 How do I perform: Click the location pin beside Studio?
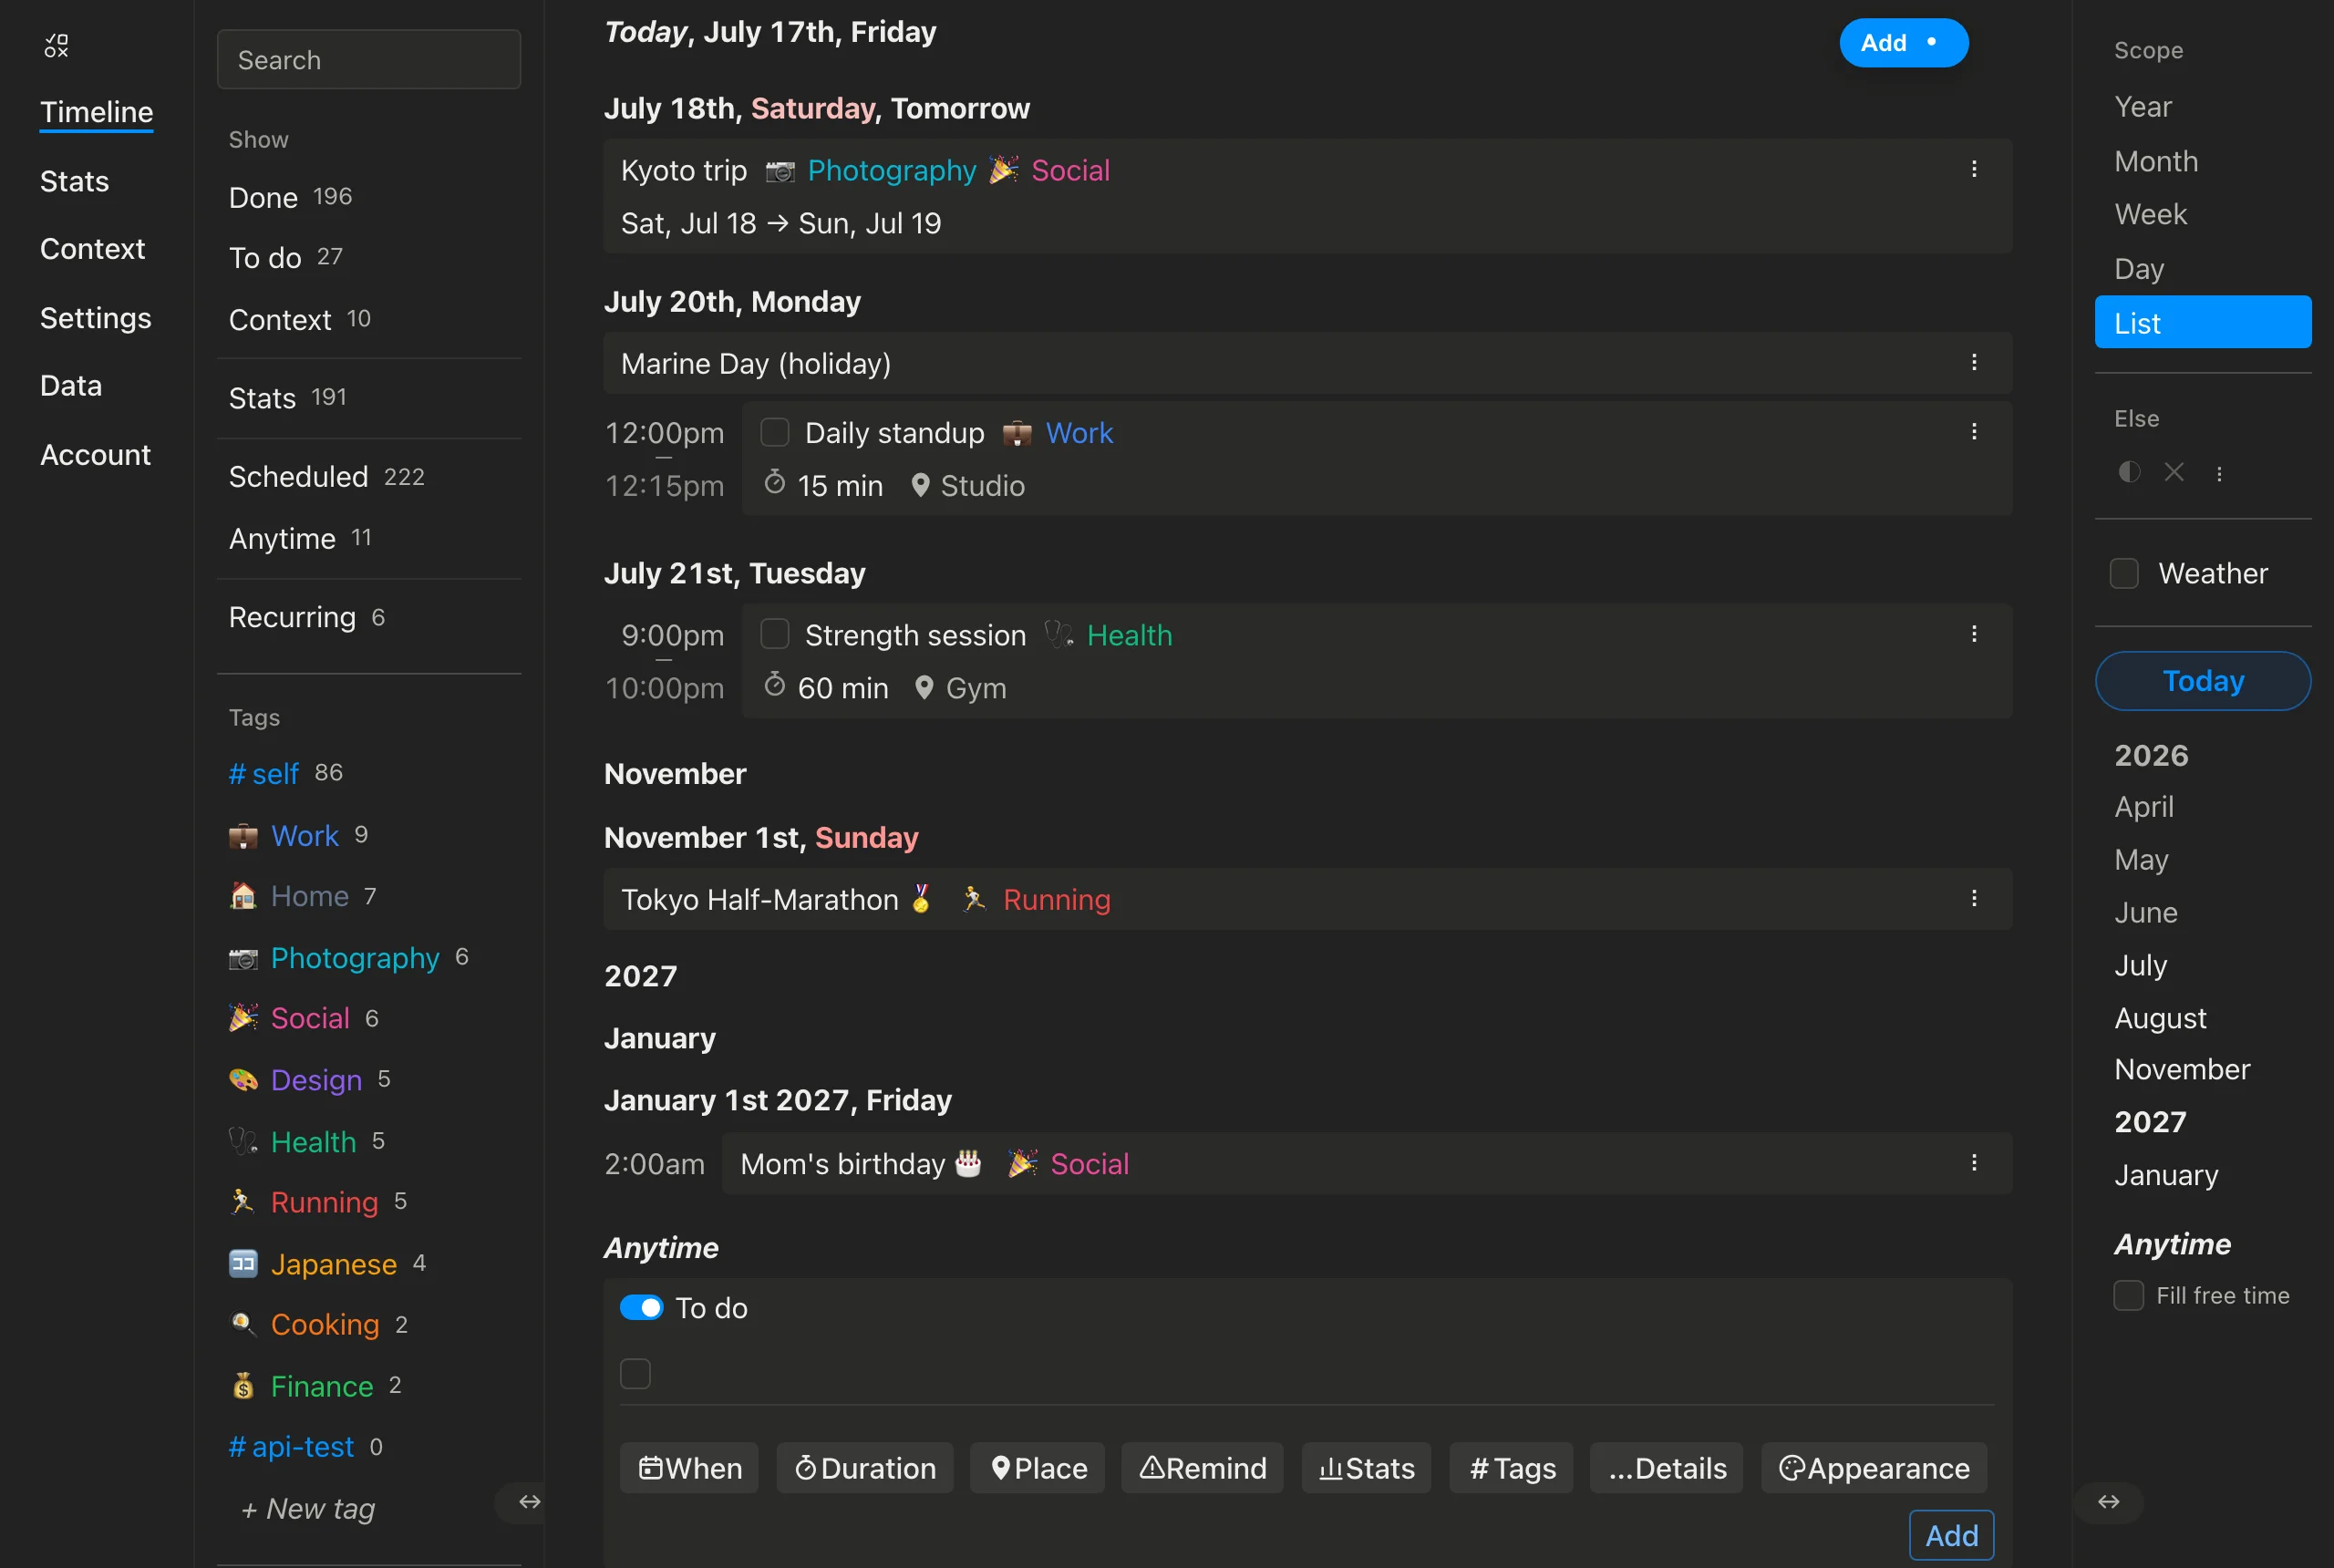click(x=921, y=485)
